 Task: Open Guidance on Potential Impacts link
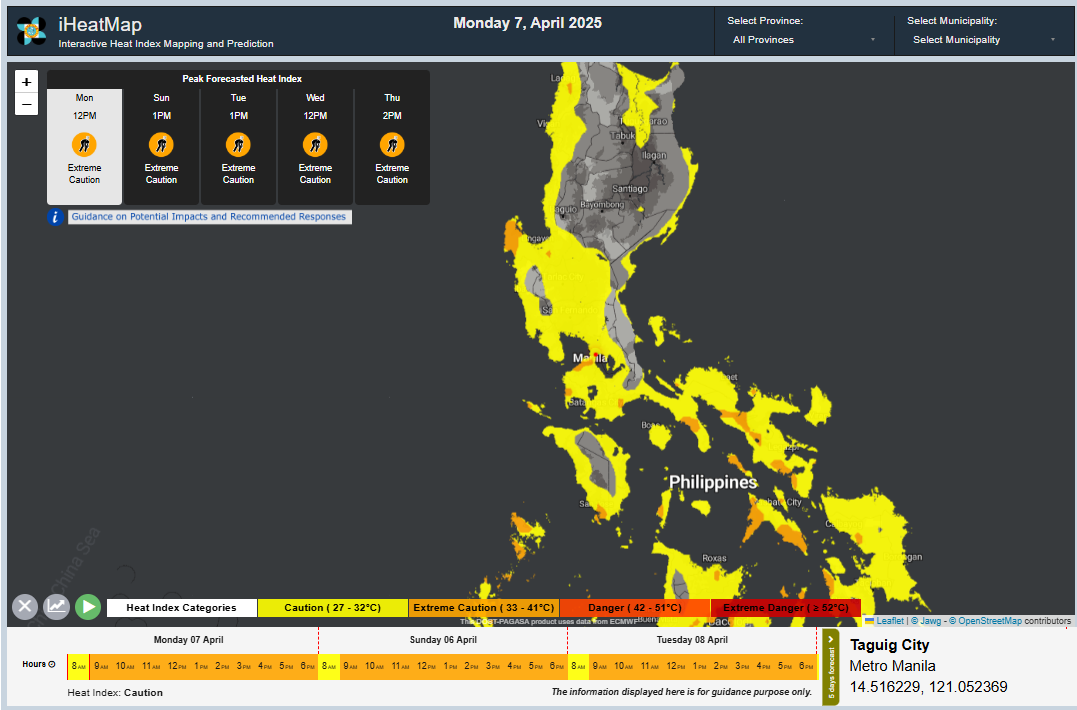coord(210,217)
